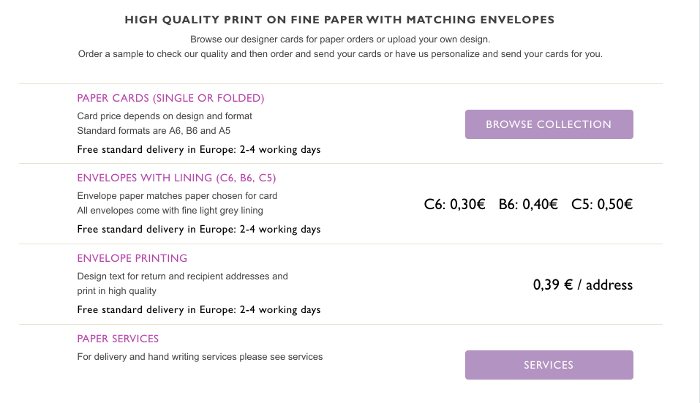Select the Paper Cards (Single or Folded) heading
700x403 pixels.
171,98
